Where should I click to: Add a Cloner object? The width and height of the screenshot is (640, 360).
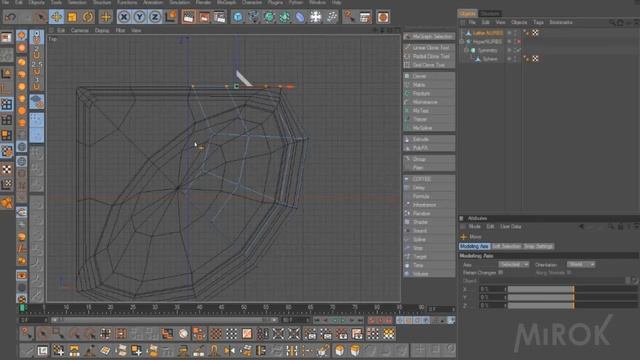click(x=429, y=76)
